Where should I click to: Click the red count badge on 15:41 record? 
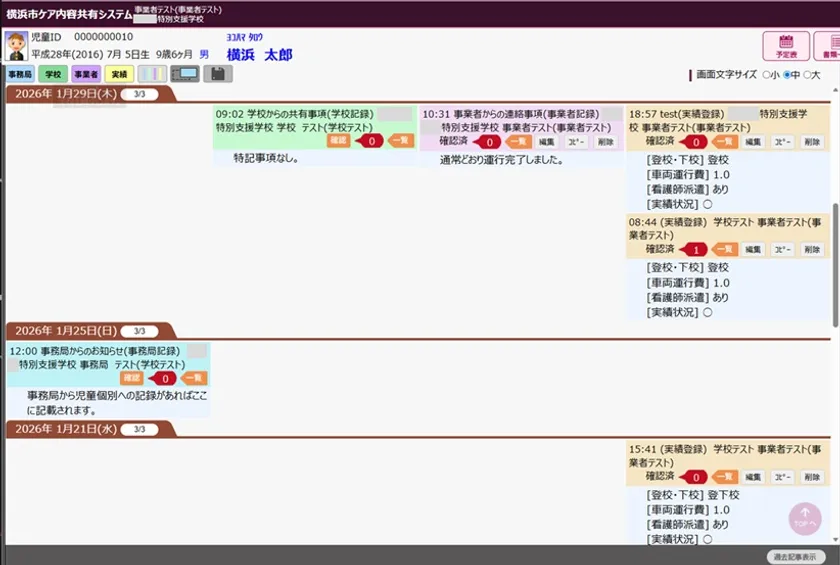(x=694, y=477)
